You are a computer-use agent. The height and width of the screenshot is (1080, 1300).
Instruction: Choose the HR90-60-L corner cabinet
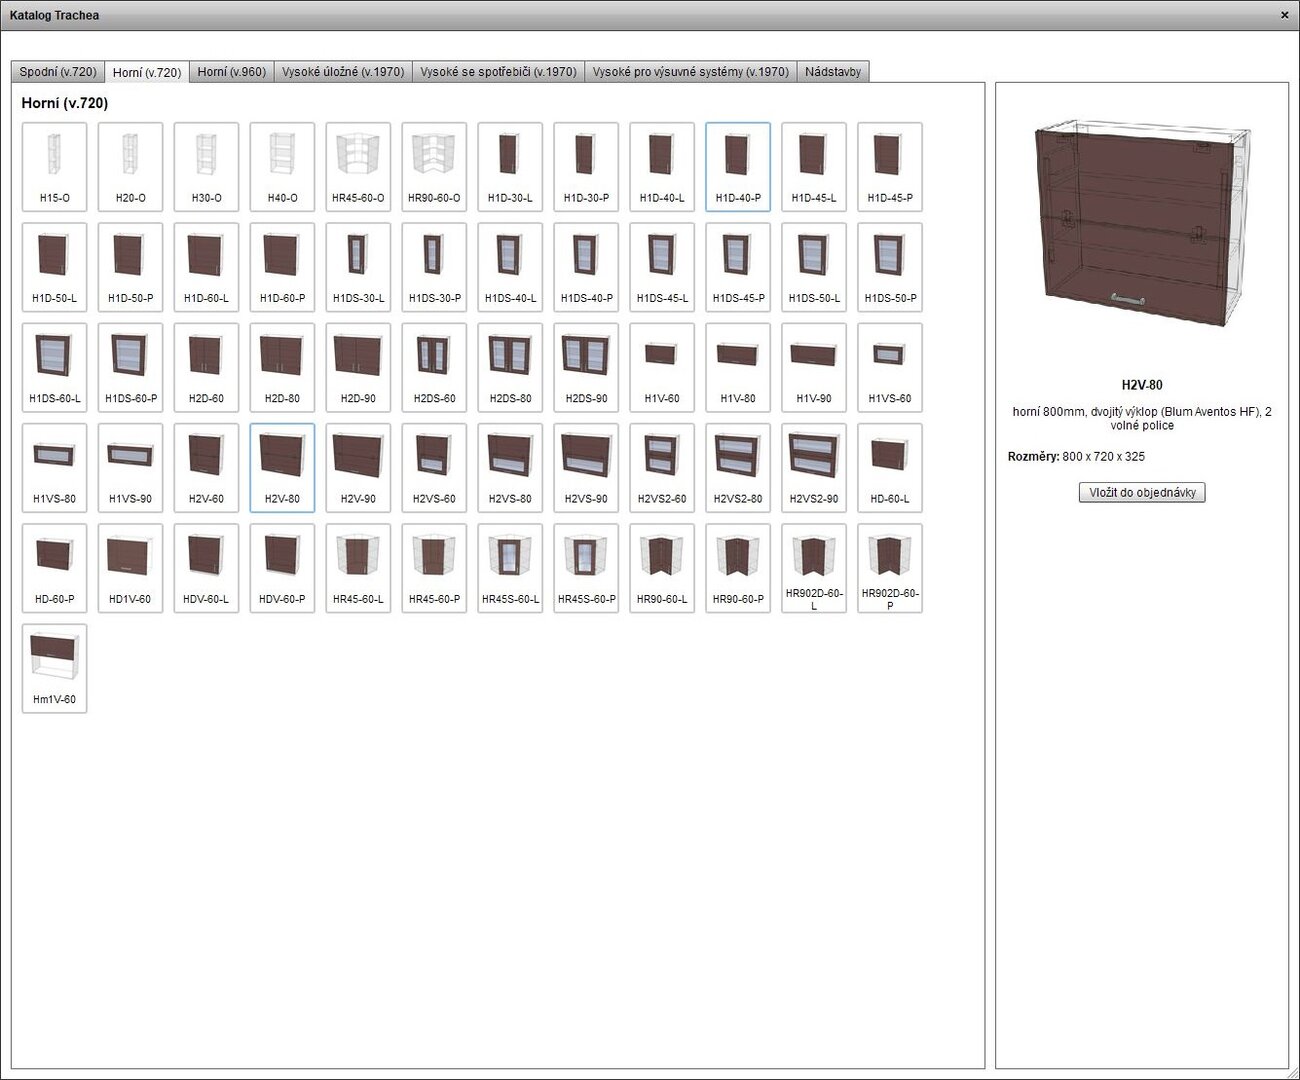pyautogui.click(x=662, y=567)
